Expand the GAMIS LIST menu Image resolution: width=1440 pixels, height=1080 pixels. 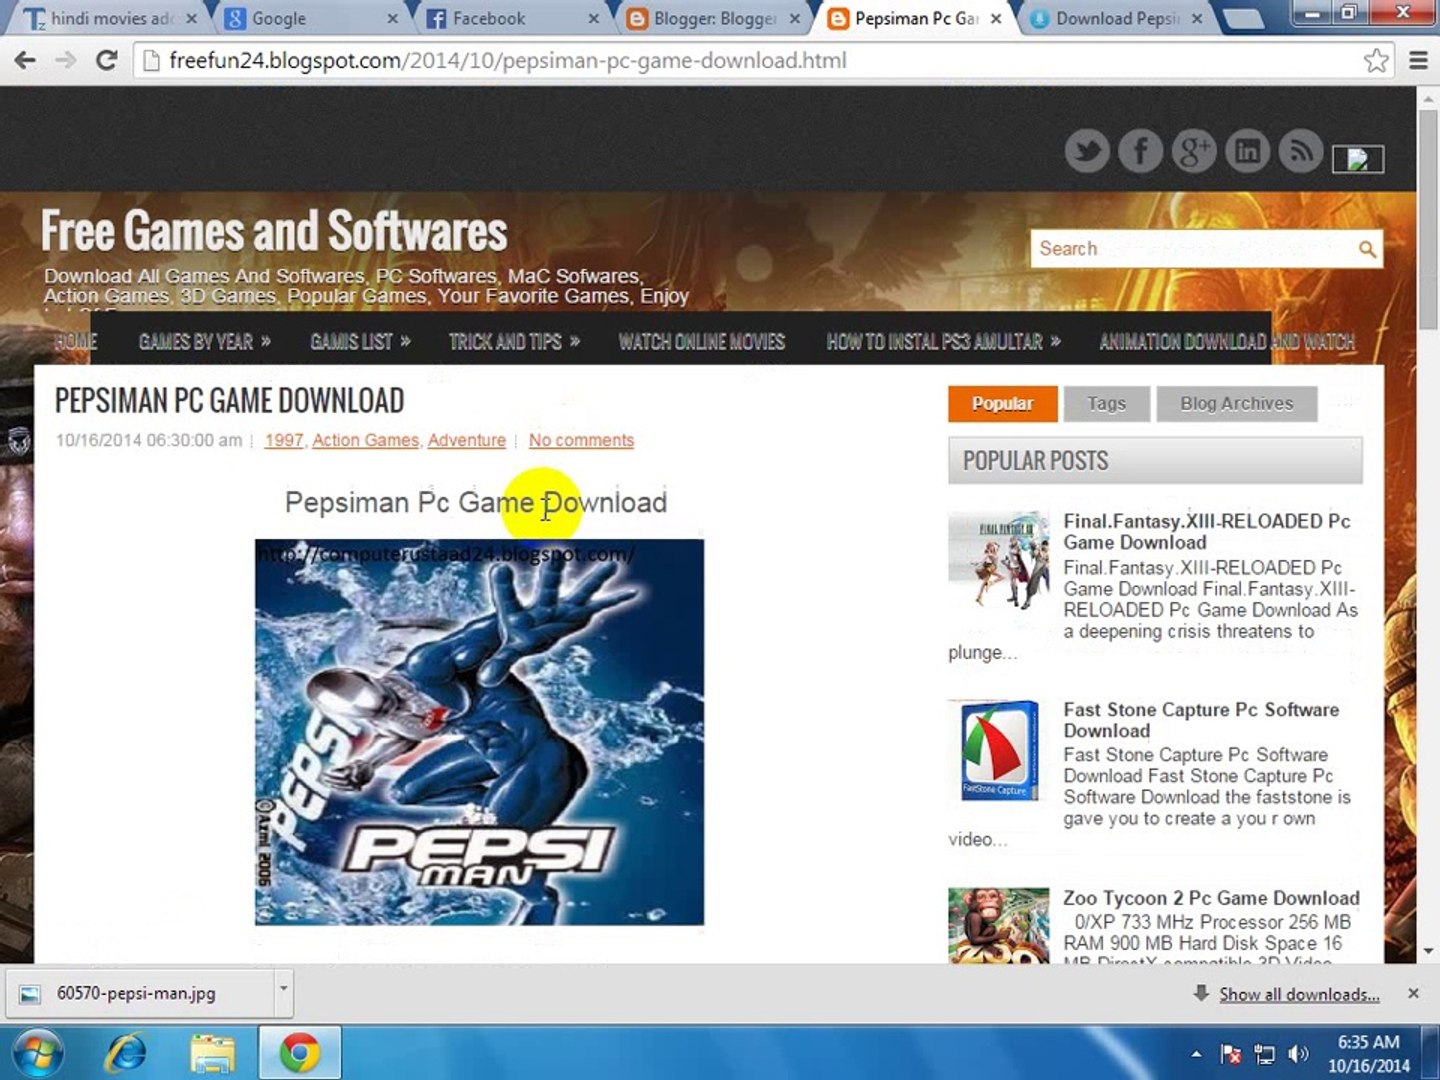(x=360, y=342)
